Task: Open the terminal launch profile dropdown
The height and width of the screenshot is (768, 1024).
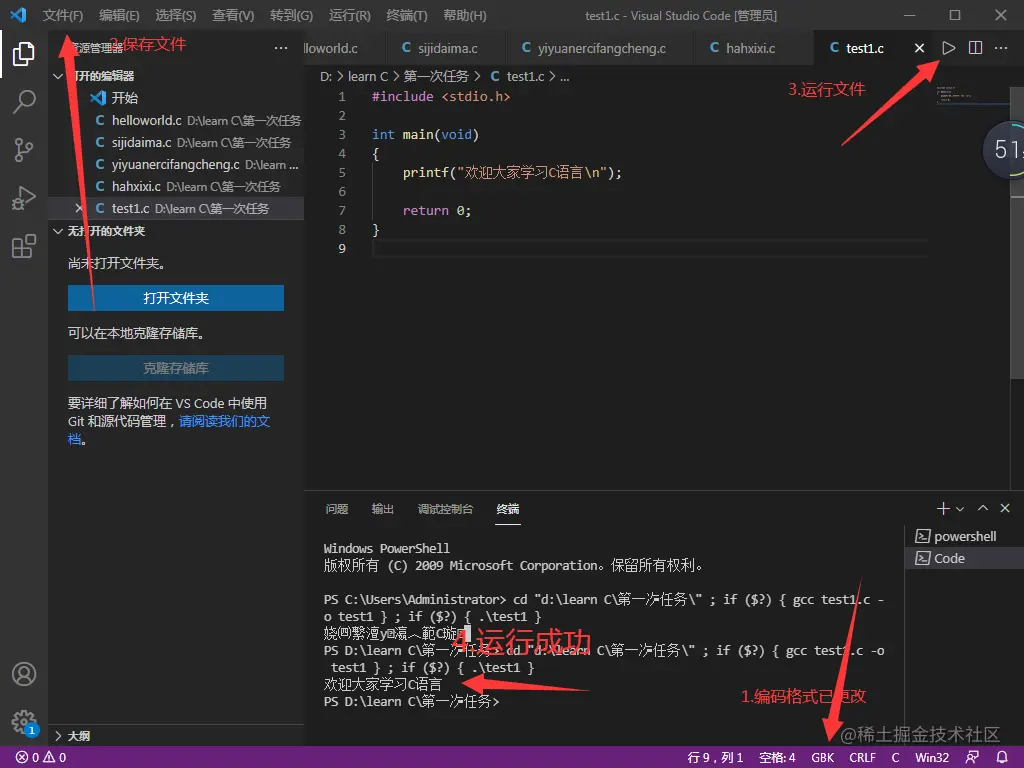Action: pos(960,508)
